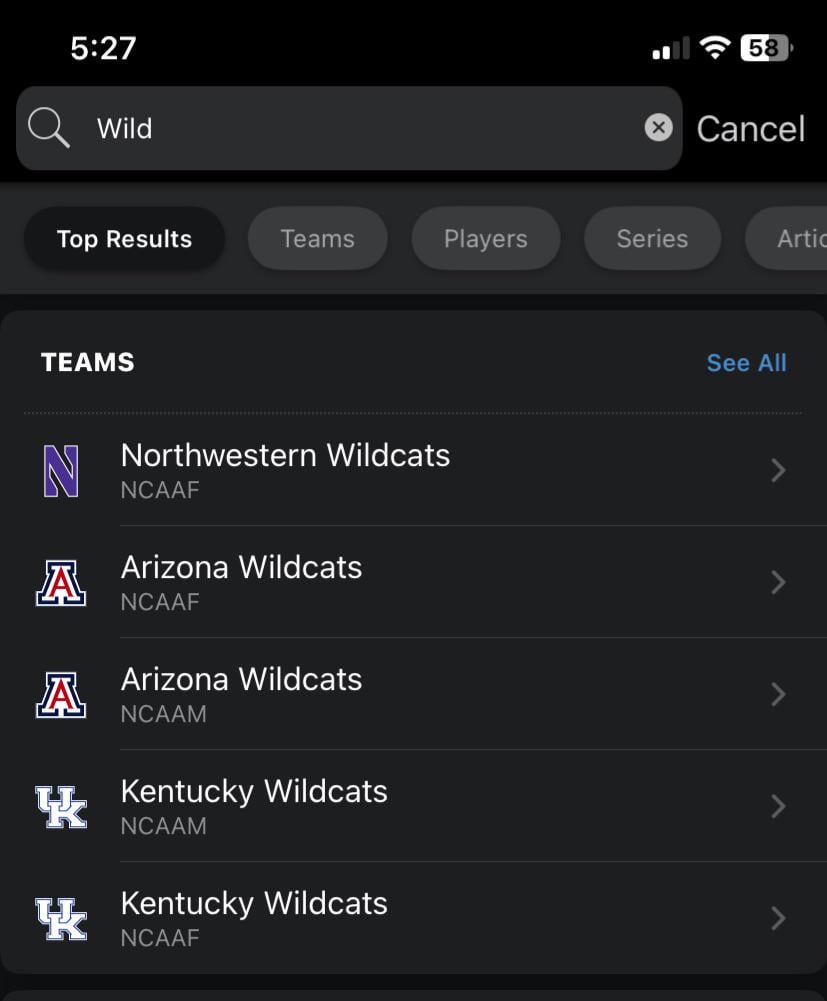827x1001 pixels.
Task: Tap Kentucky Wildcats NCAAM UK logo
Action: 61,807
